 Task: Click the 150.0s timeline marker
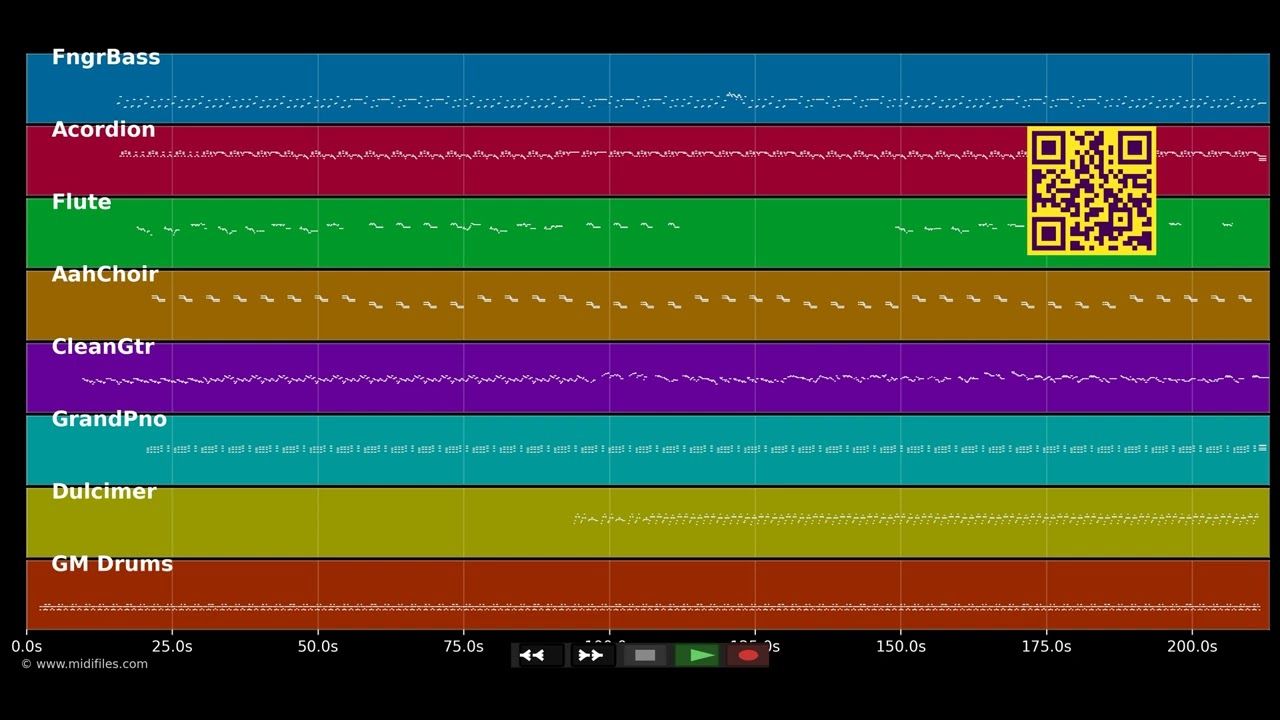[x=900, y=646]
